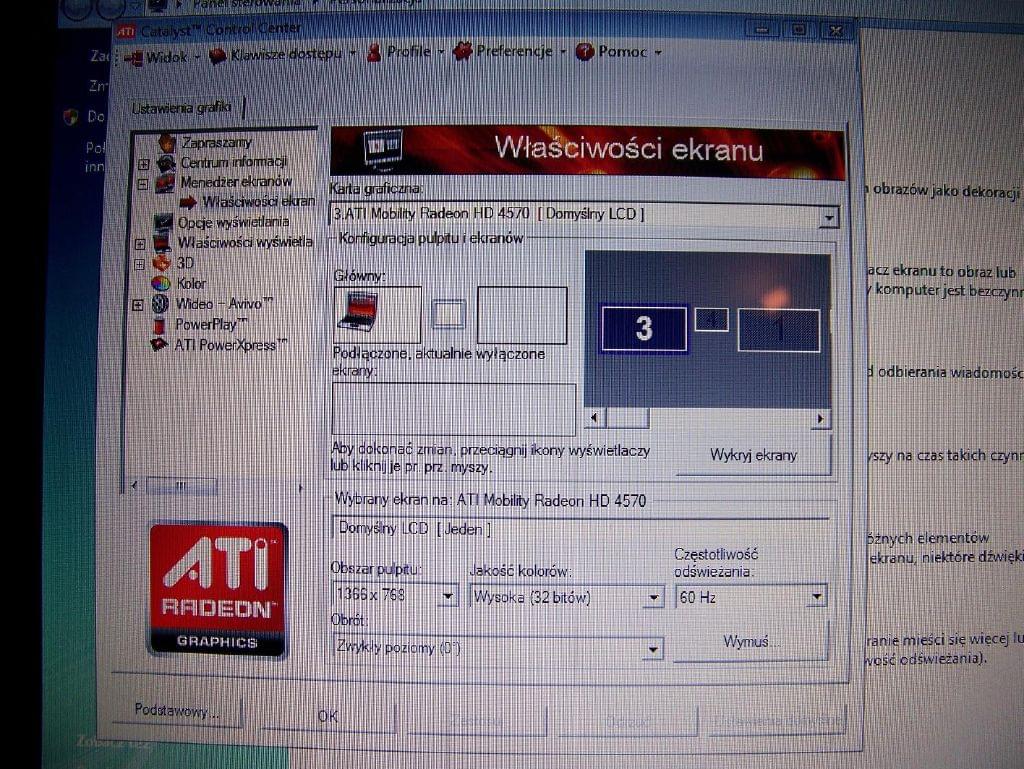This screenshot has height=769, width=1024.
Task: Expand the Wideo – Avivo tree node
Action: [138, 304]
